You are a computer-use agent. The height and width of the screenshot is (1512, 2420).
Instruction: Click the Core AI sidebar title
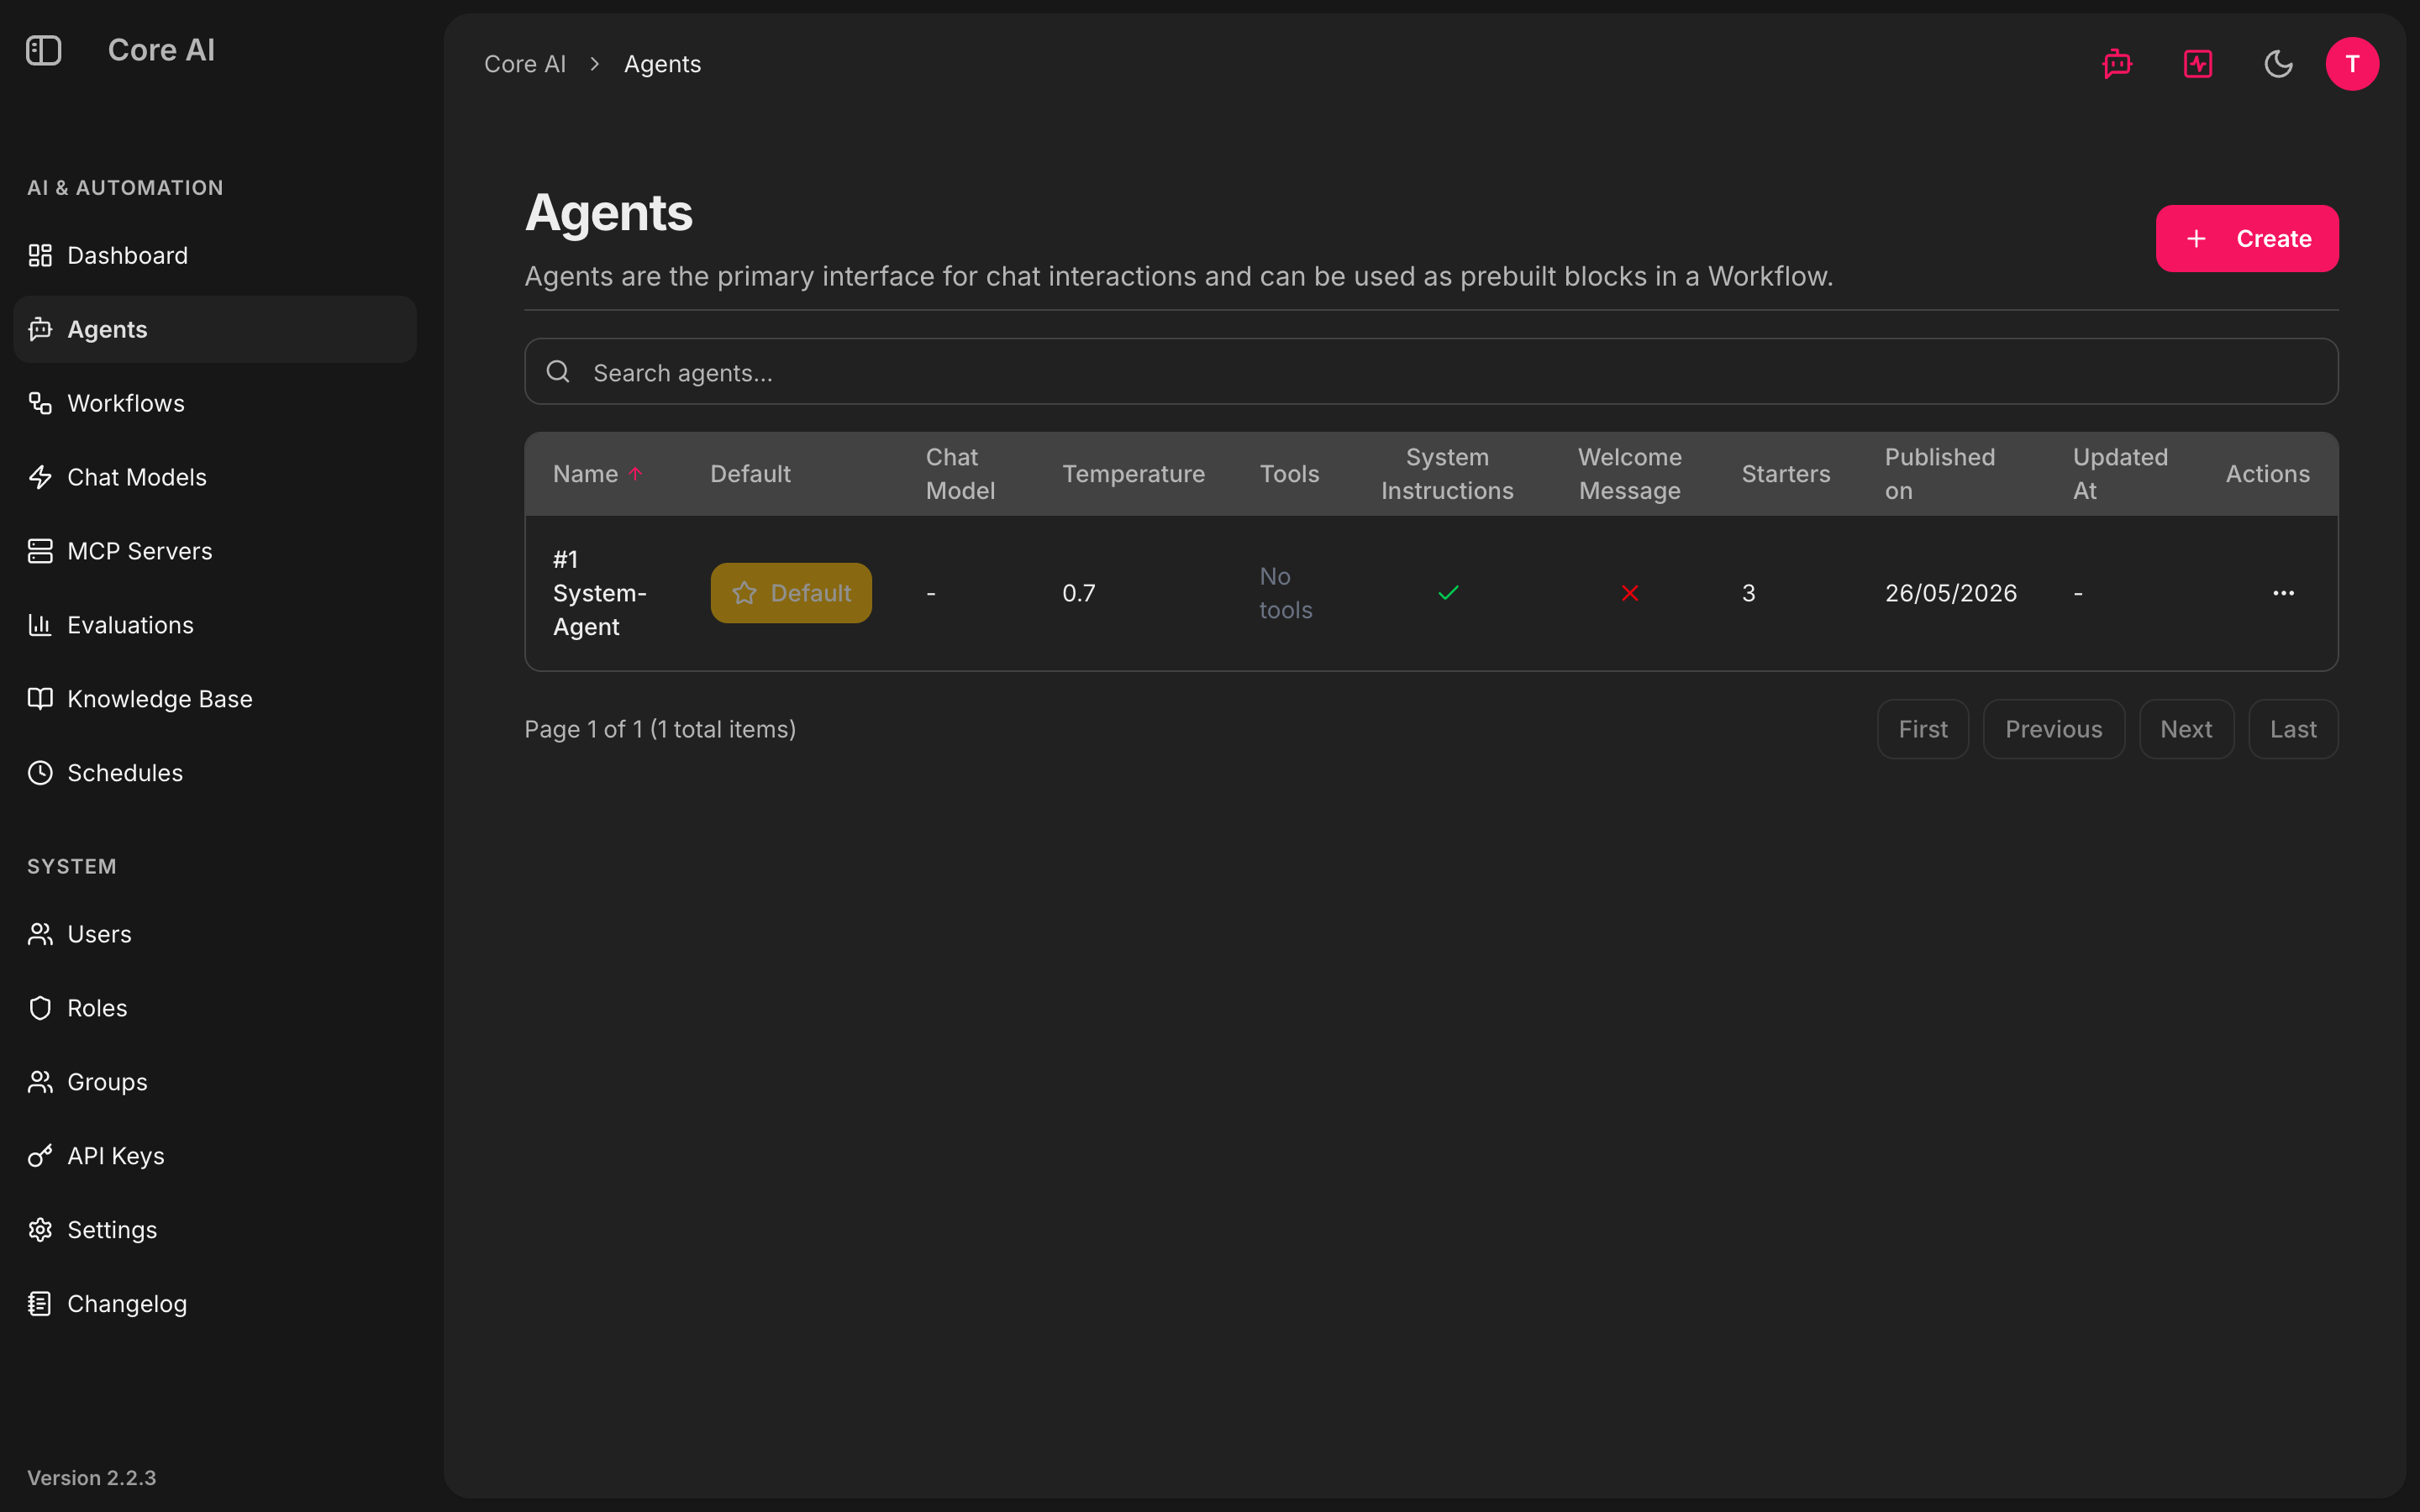[161, 50]
